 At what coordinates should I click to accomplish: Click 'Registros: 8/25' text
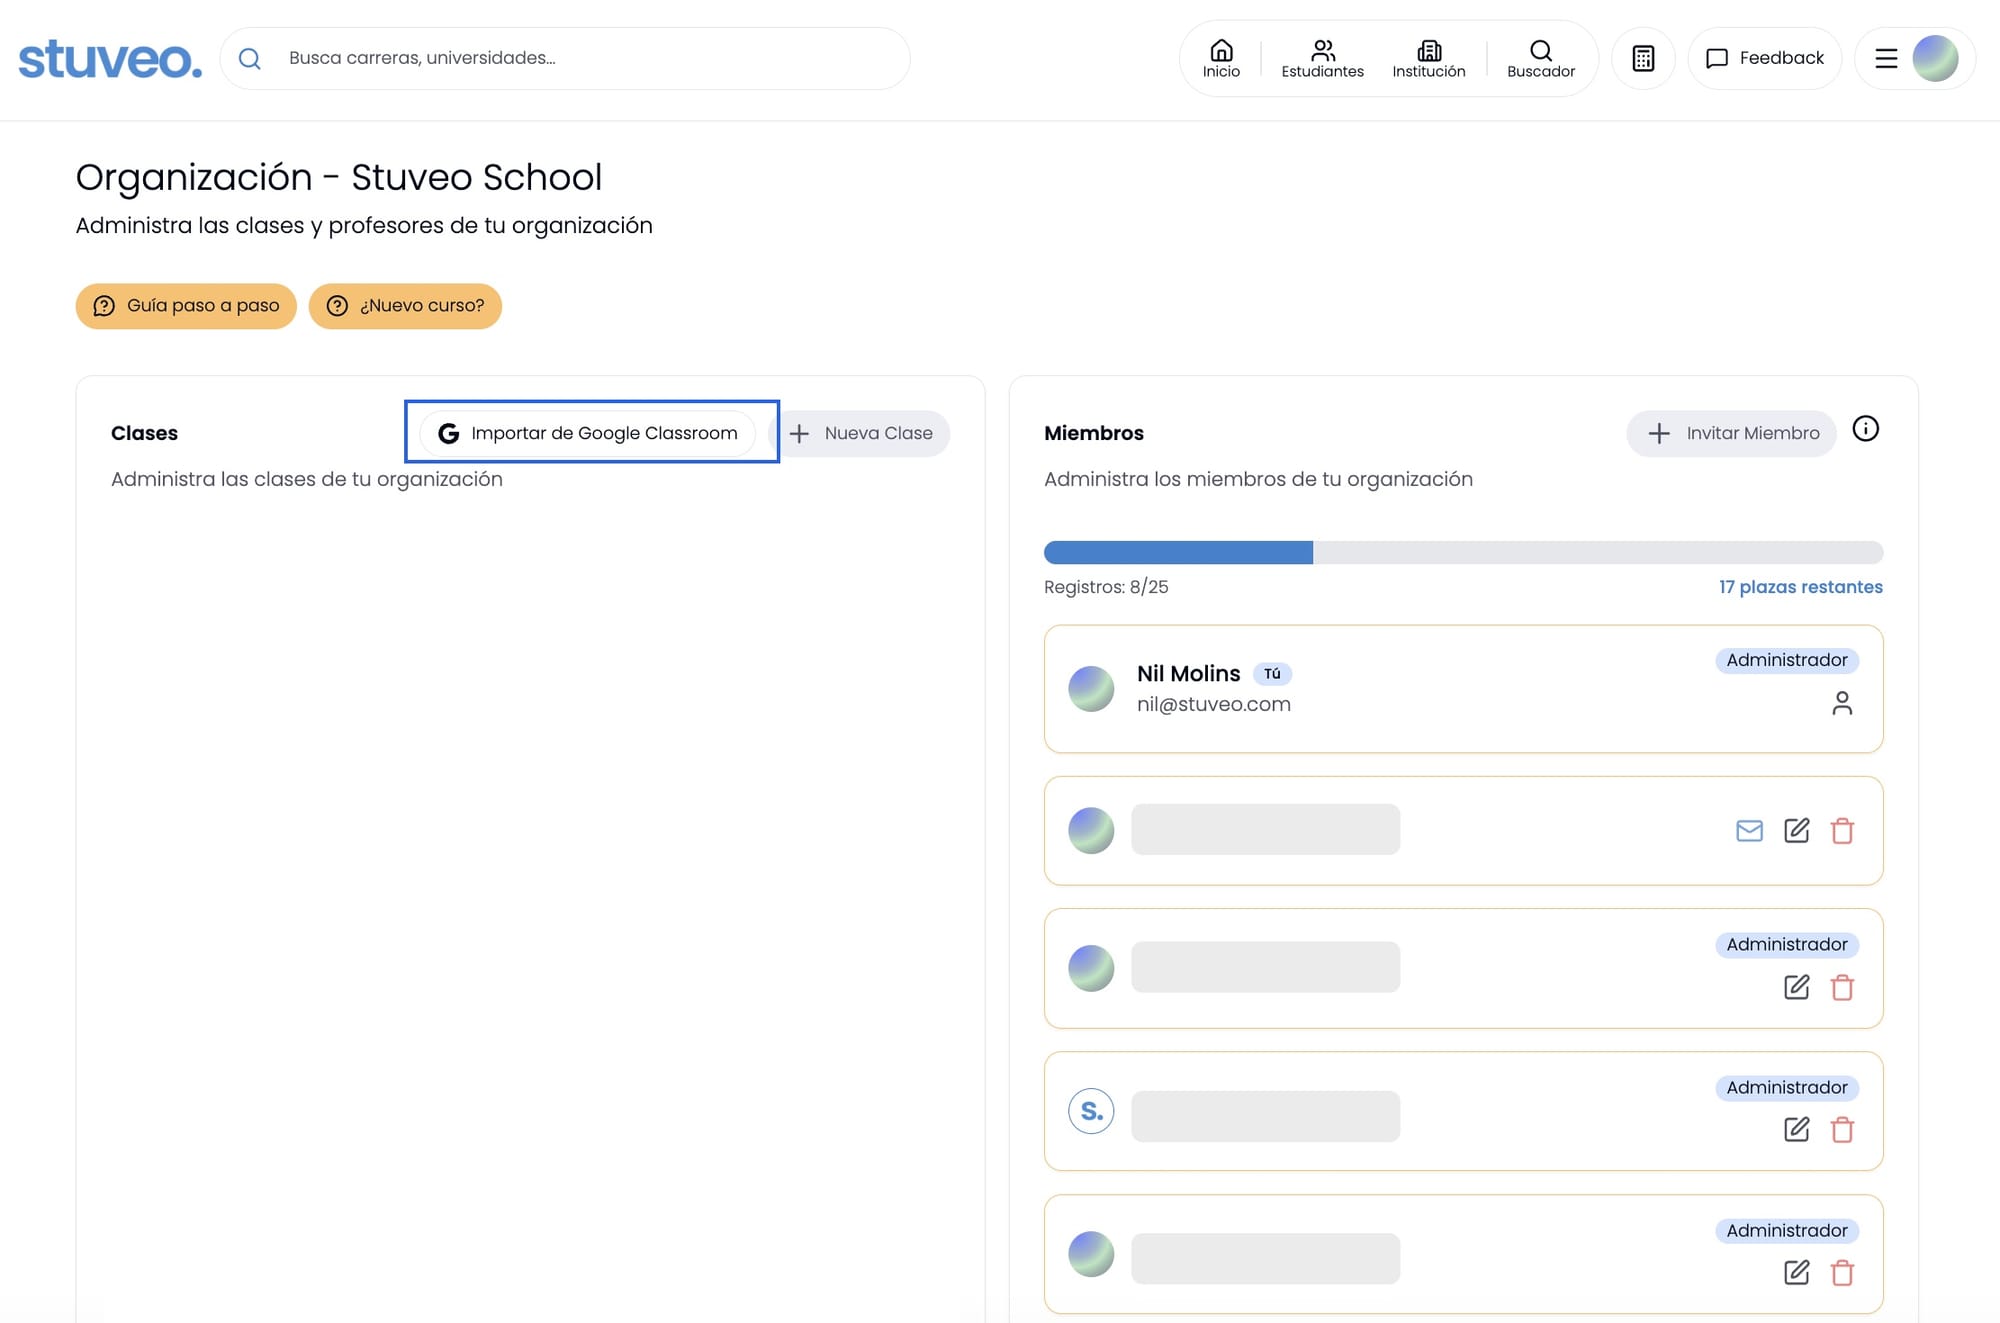[x=1106, y=587]
